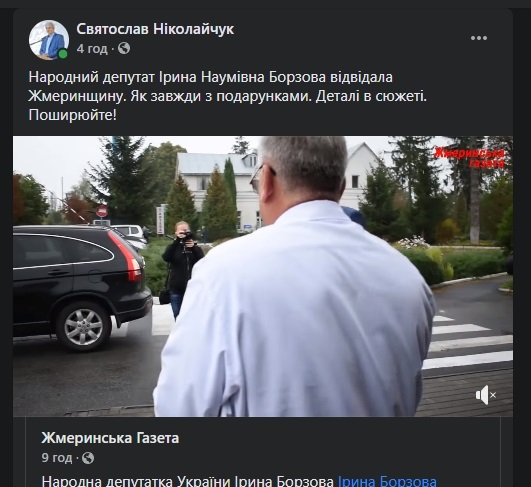This screenshot has height=487, width=531.
Task: Open the Святослав Ніколайчук name link
Action: pyautogui.click(x=155, y=29)
